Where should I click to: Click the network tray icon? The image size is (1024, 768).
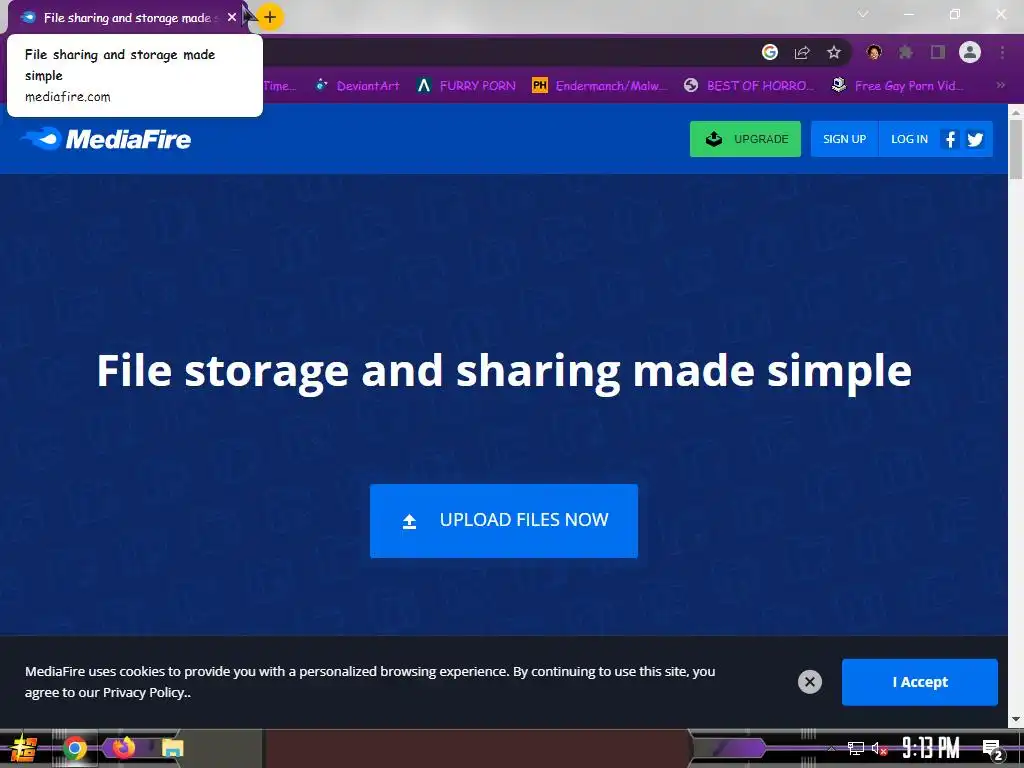(856, 748)
